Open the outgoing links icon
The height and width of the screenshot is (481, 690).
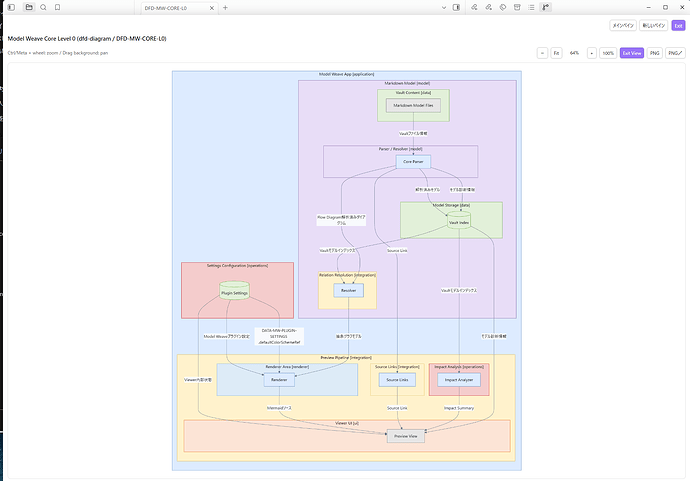(488, 7)
